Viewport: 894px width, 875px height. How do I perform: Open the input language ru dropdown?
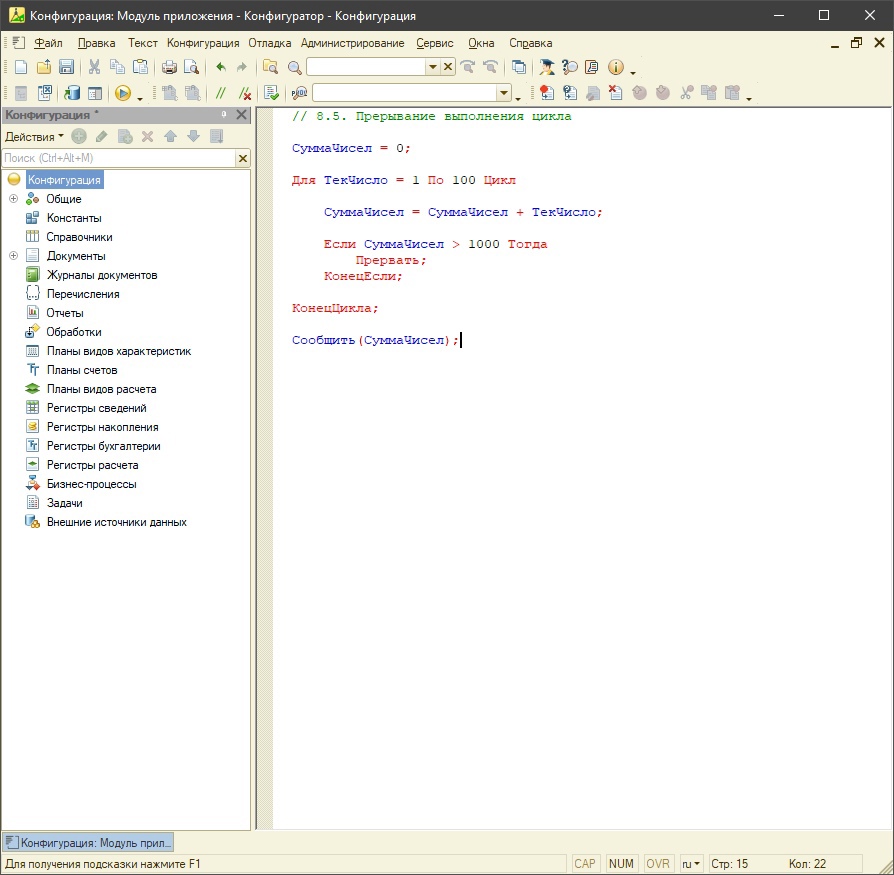691,864
